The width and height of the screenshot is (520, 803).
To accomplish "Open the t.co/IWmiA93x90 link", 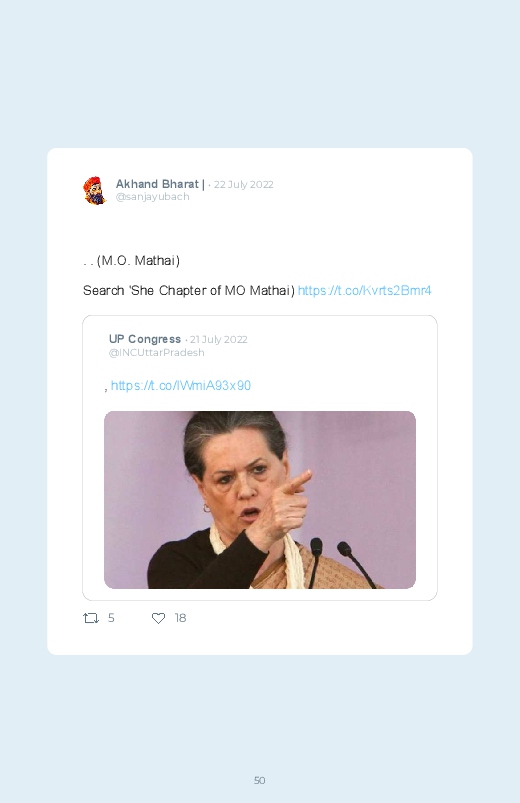I will [181, 385].
